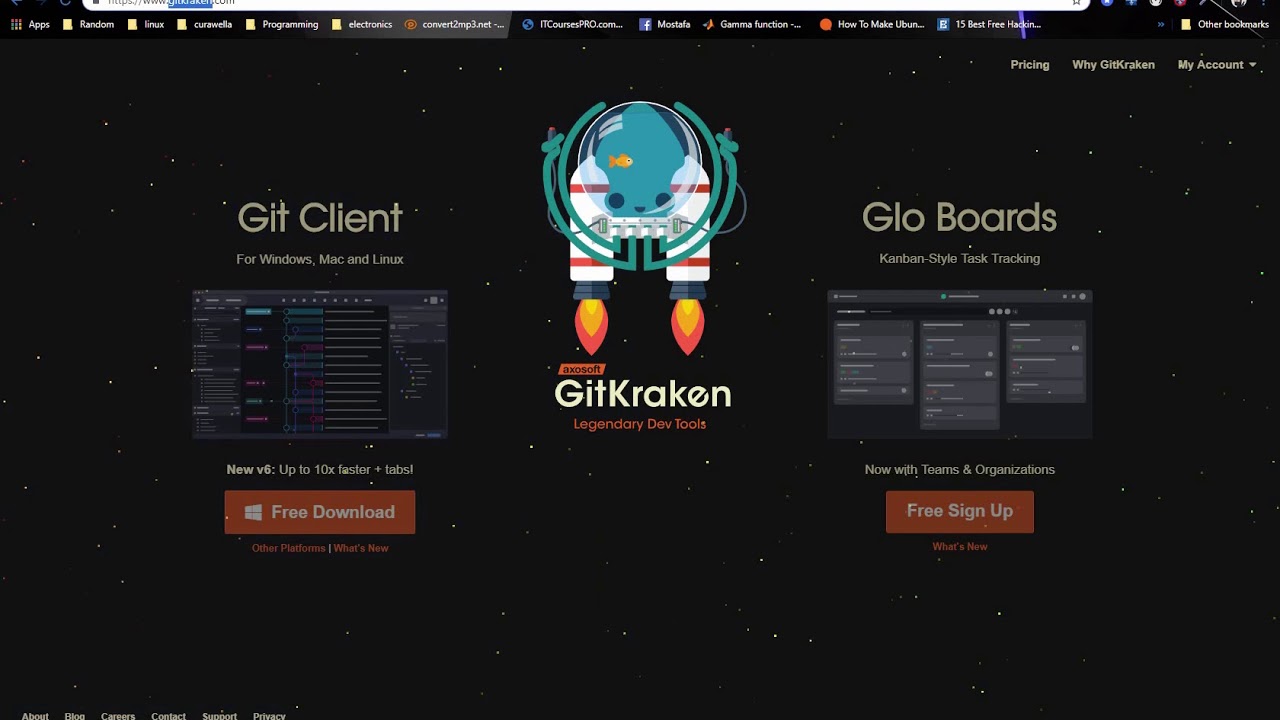Open the Support footer link
Screen dimensions: 1280x720
tap(219, 716)
